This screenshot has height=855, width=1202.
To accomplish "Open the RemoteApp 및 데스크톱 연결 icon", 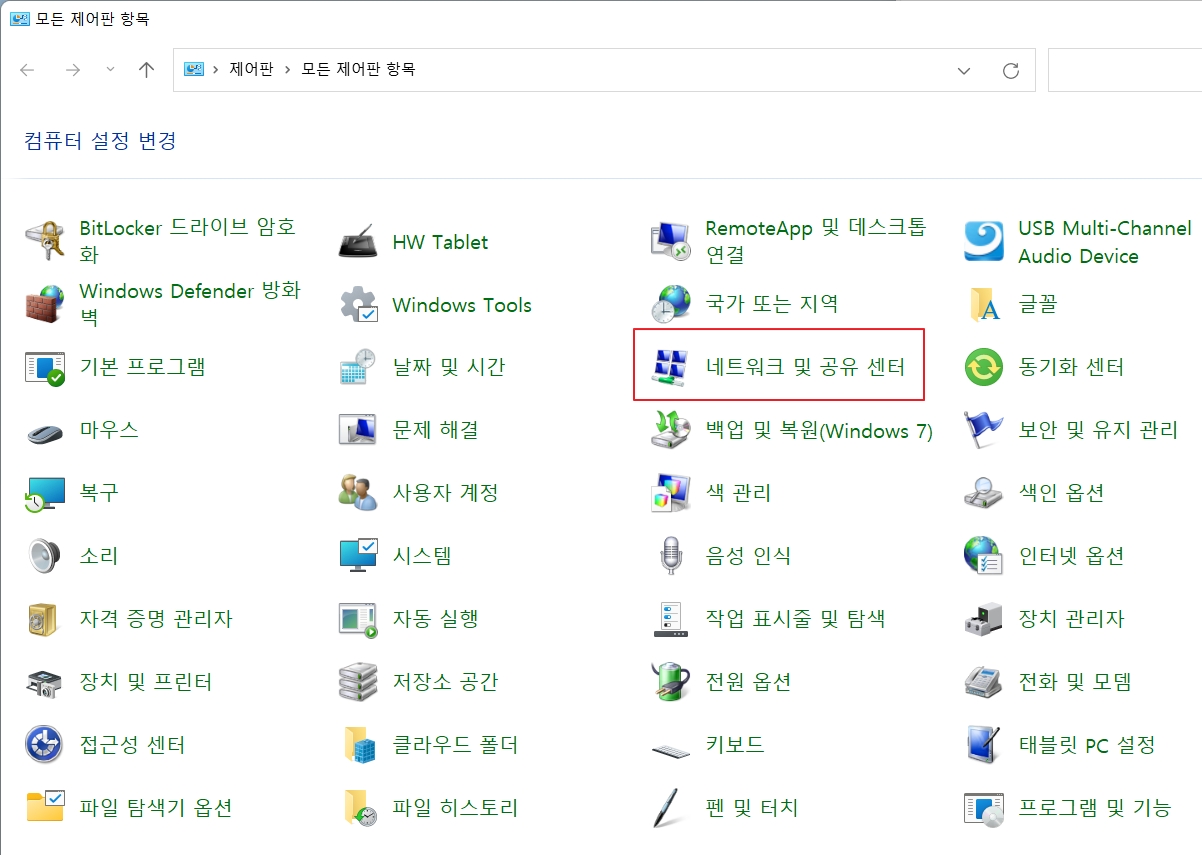I will (x=671, y=242).
